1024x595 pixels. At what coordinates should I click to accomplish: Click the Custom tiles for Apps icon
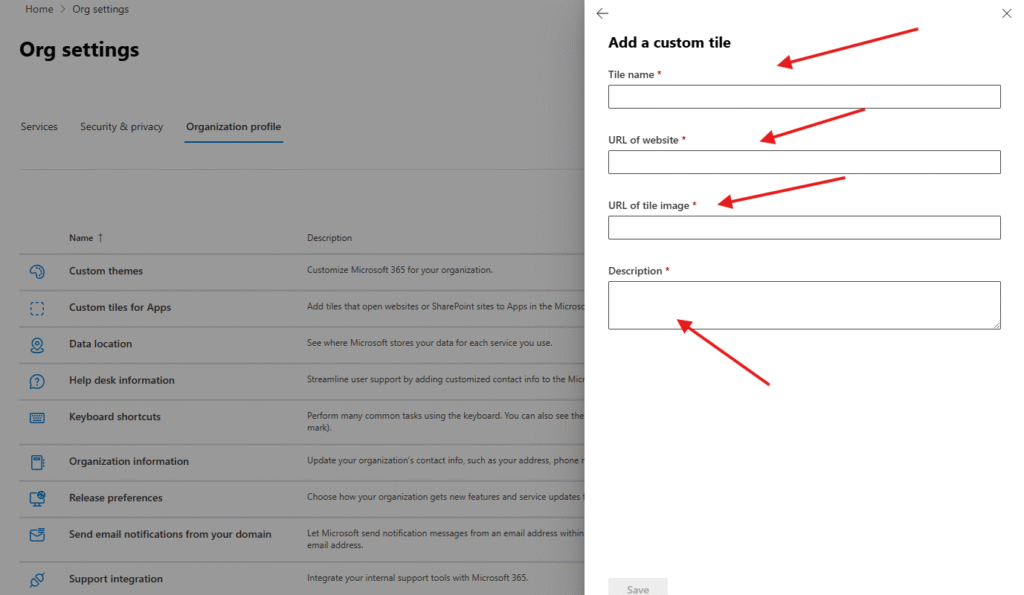(x=37, y=308)
